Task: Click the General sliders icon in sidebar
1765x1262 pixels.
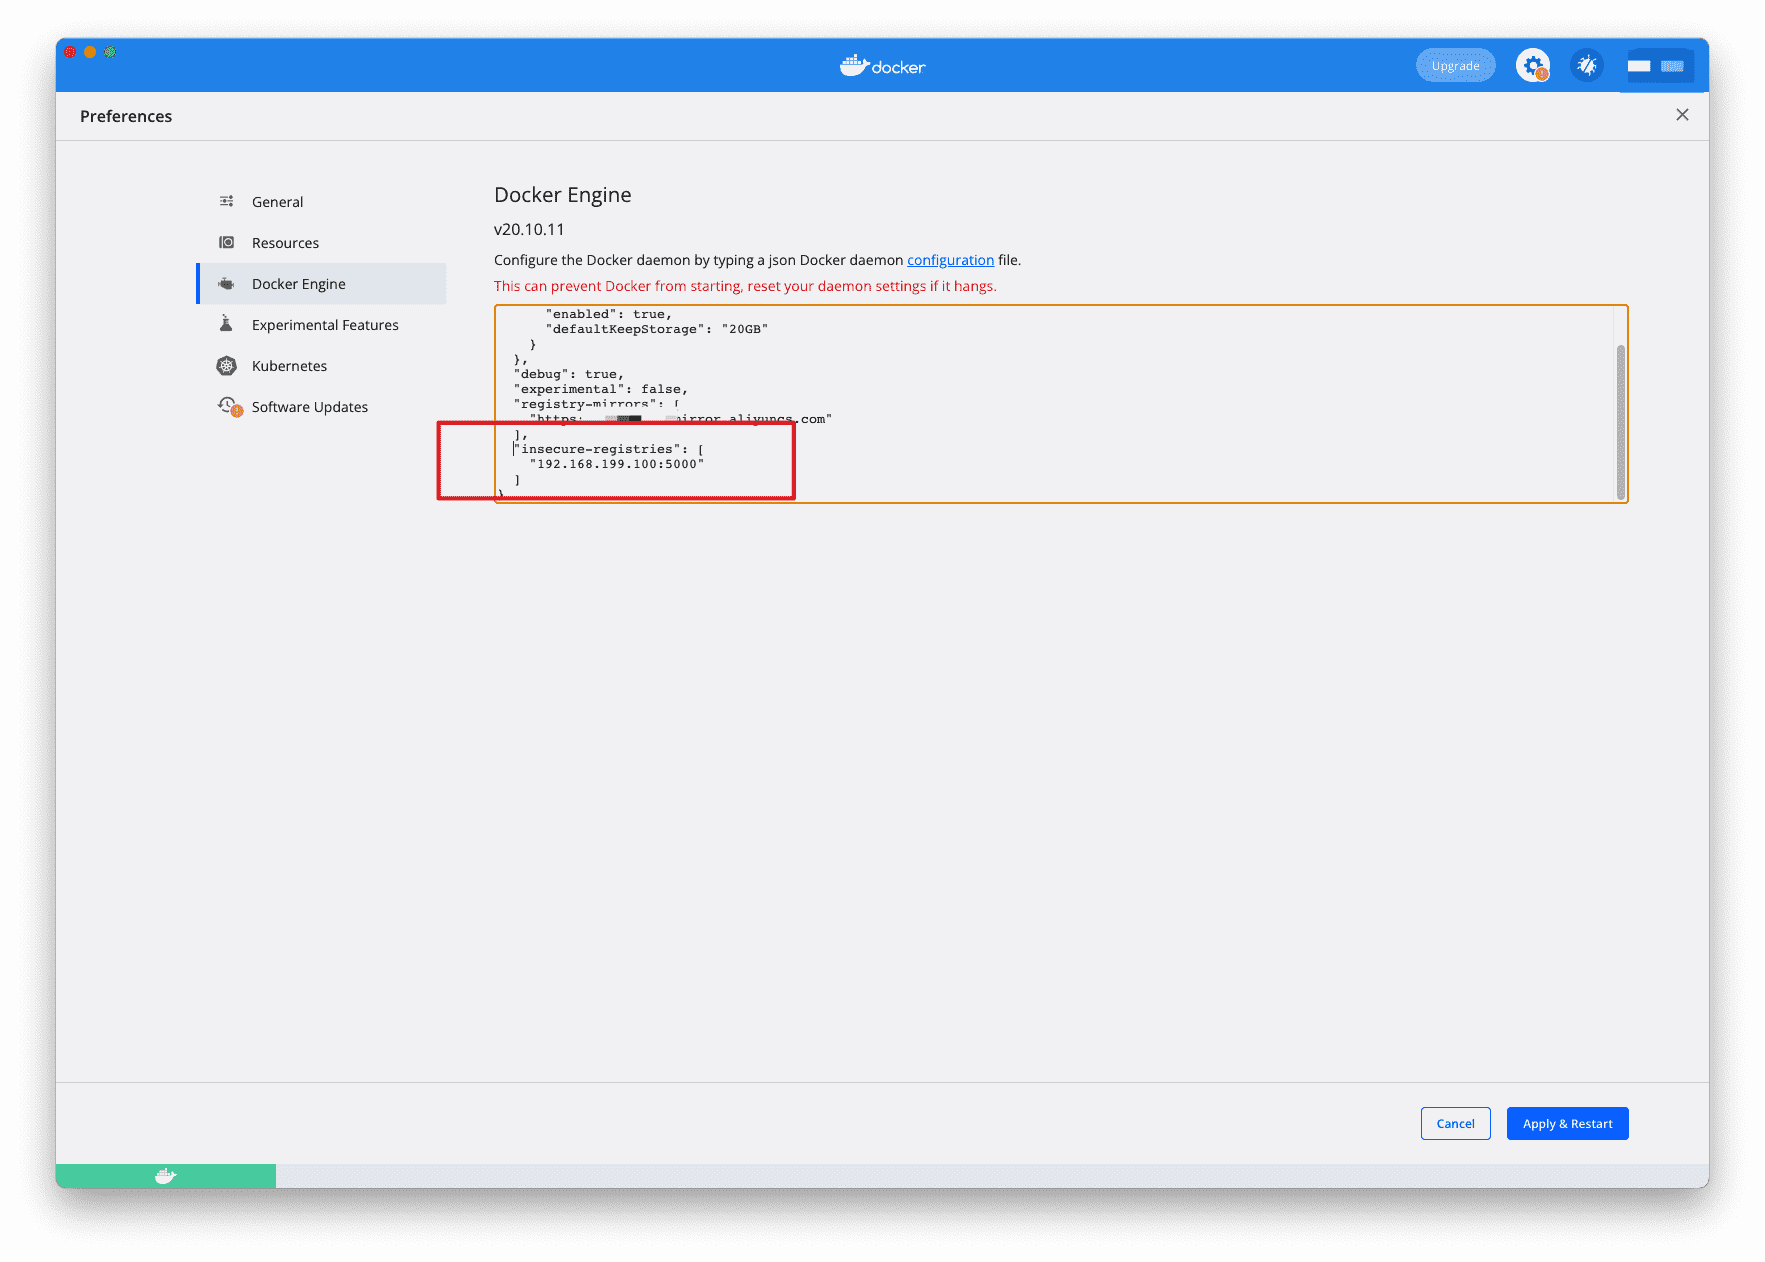Action: [x=227, y=201]
